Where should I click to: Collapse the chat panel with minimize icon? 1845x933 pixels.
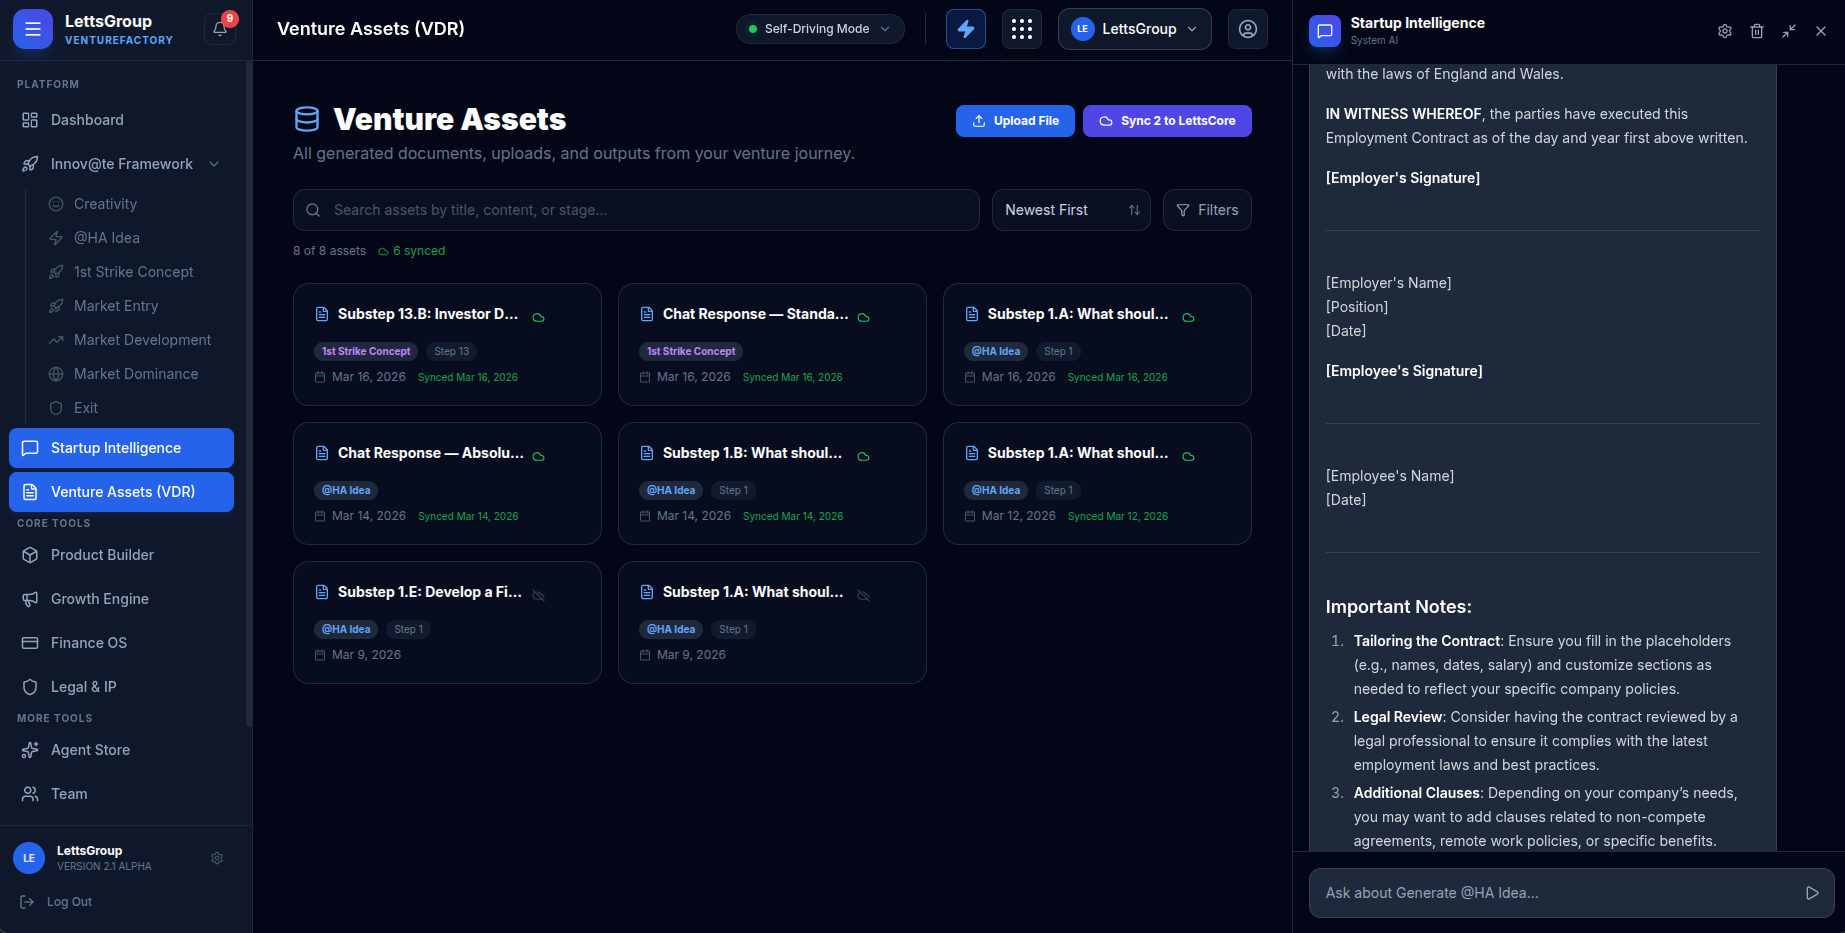point(1788,31)
